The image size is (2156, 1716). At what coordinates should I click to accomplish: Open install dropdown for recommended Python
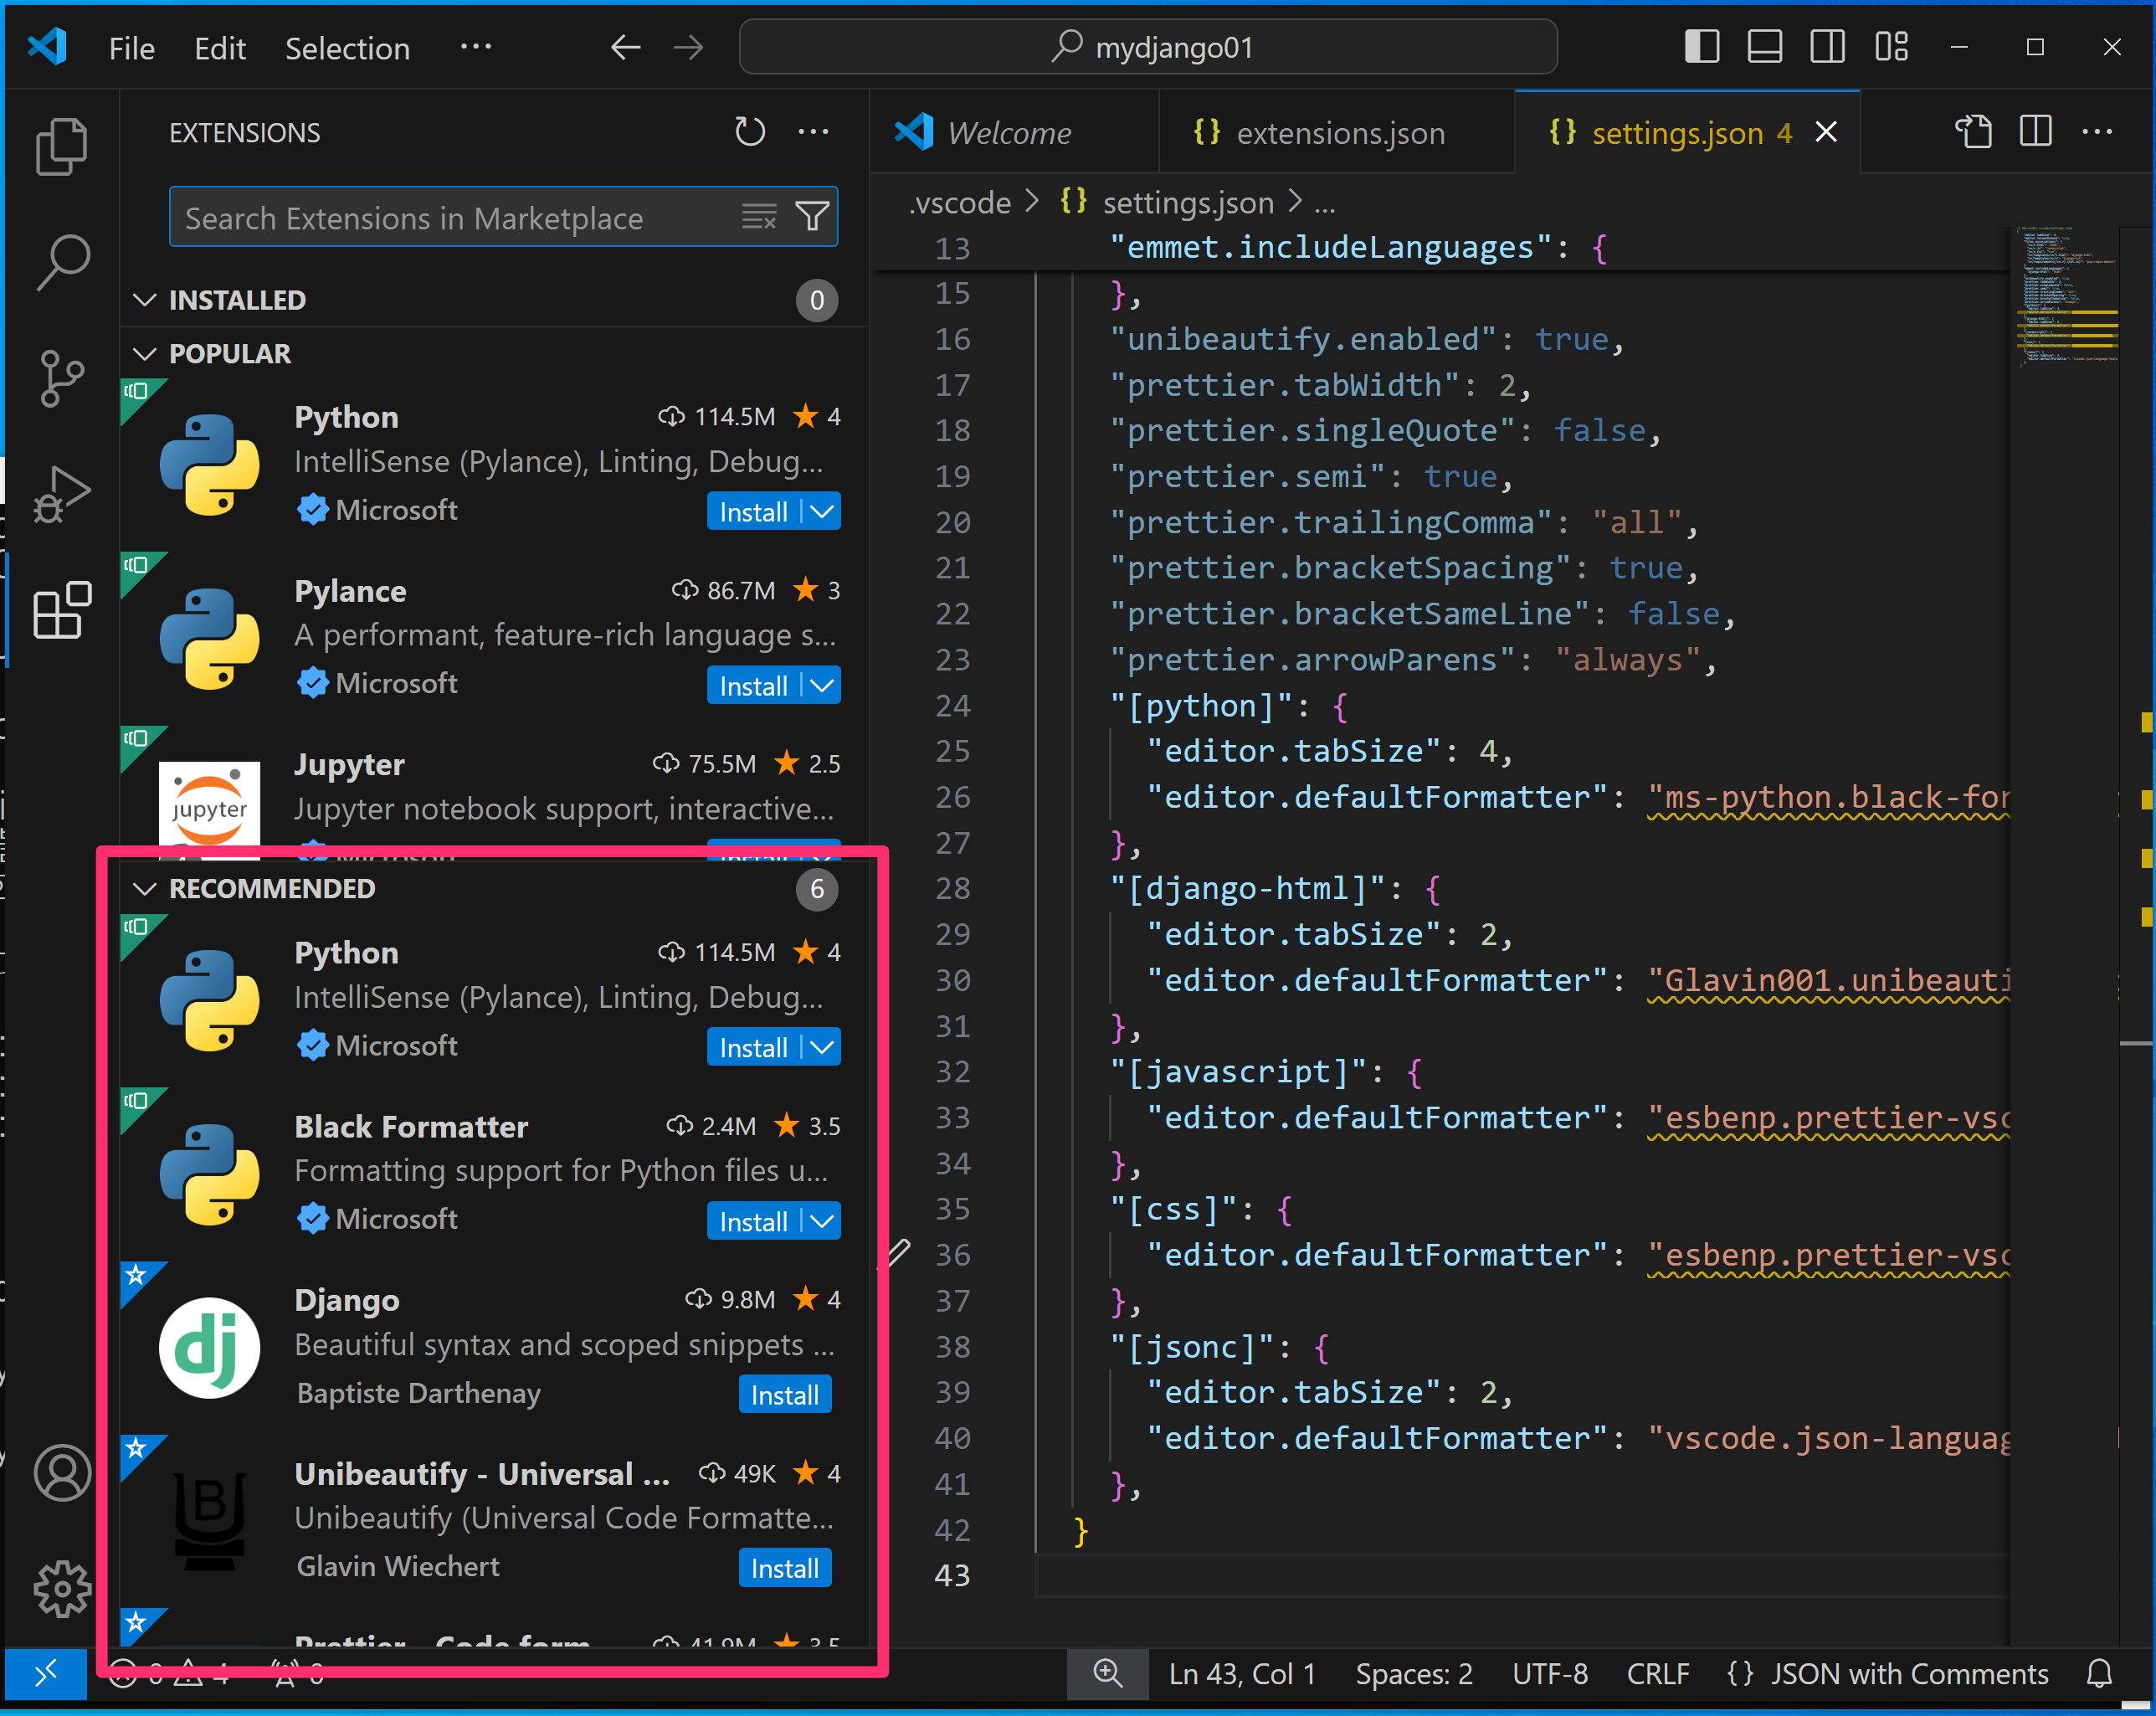823,1047
